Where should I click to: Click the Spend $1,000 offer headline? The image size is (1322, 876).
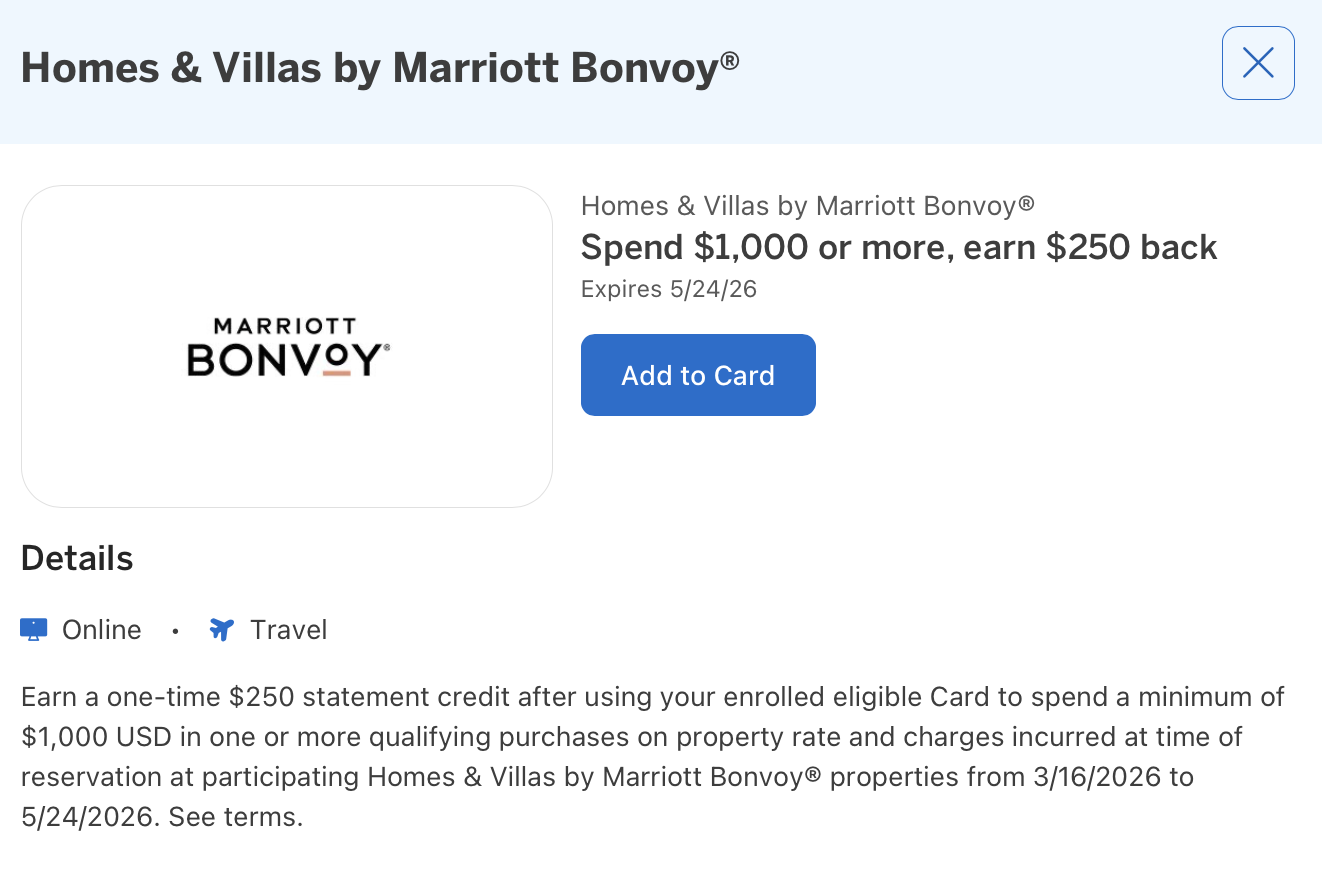pos(898,247)
